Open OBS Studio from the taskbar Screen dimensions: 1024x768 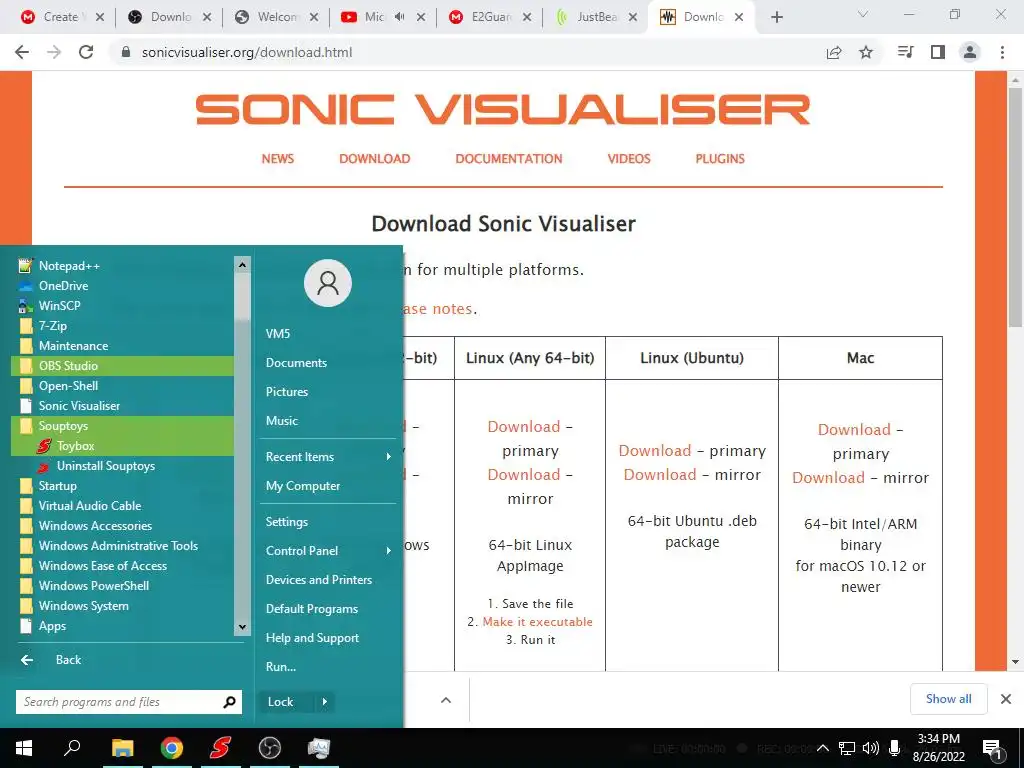point(270,748)
